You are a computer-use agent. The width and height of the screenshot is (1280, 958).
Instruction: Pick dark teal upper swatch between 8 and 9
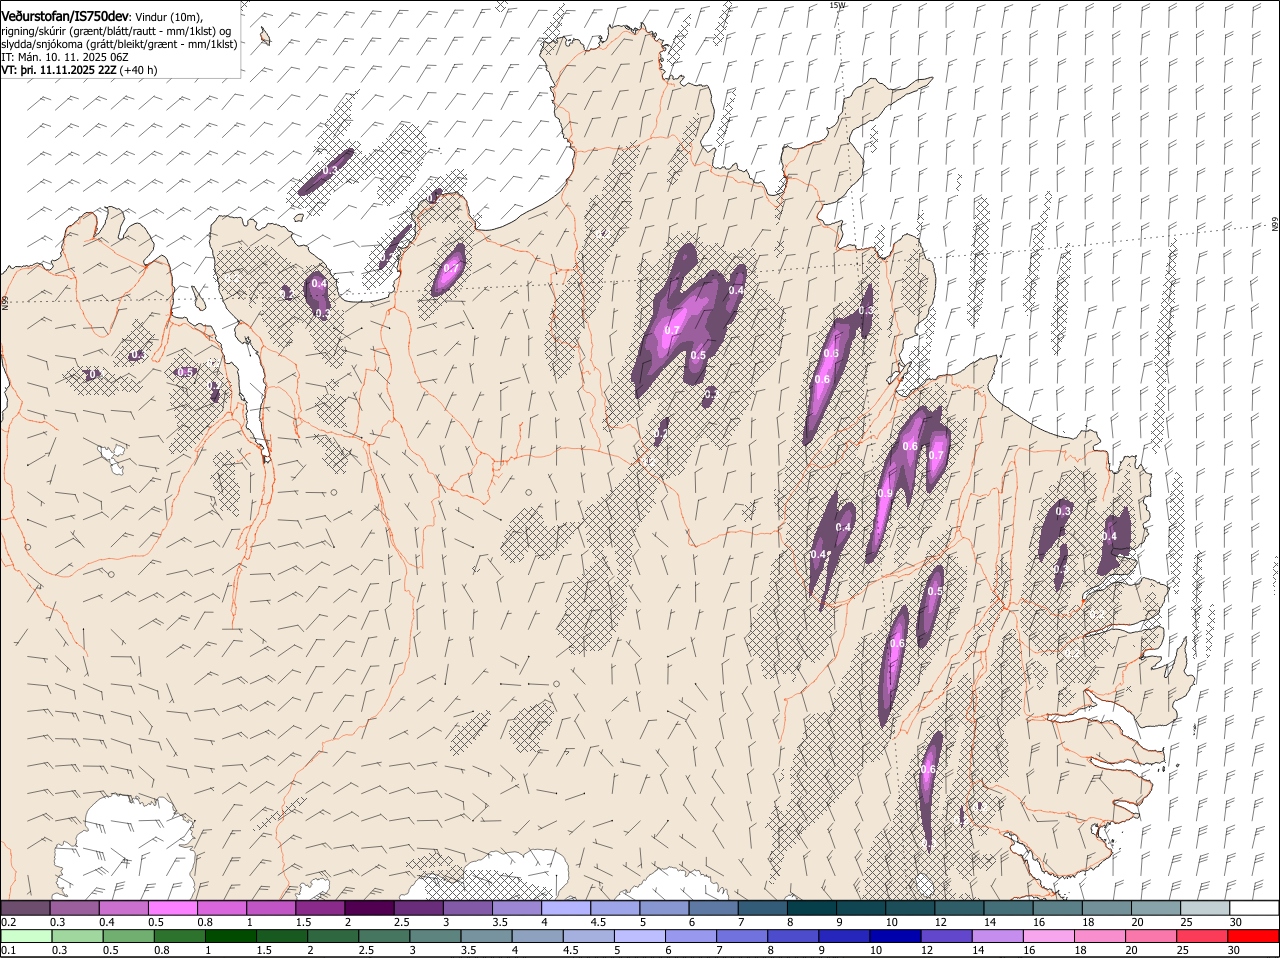811,908
